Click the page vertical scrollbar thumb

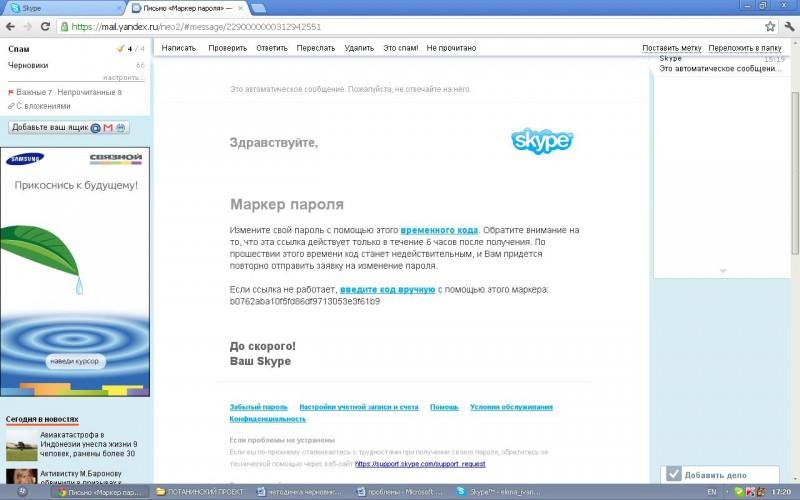pyautogui.click(x=795, y=173)
